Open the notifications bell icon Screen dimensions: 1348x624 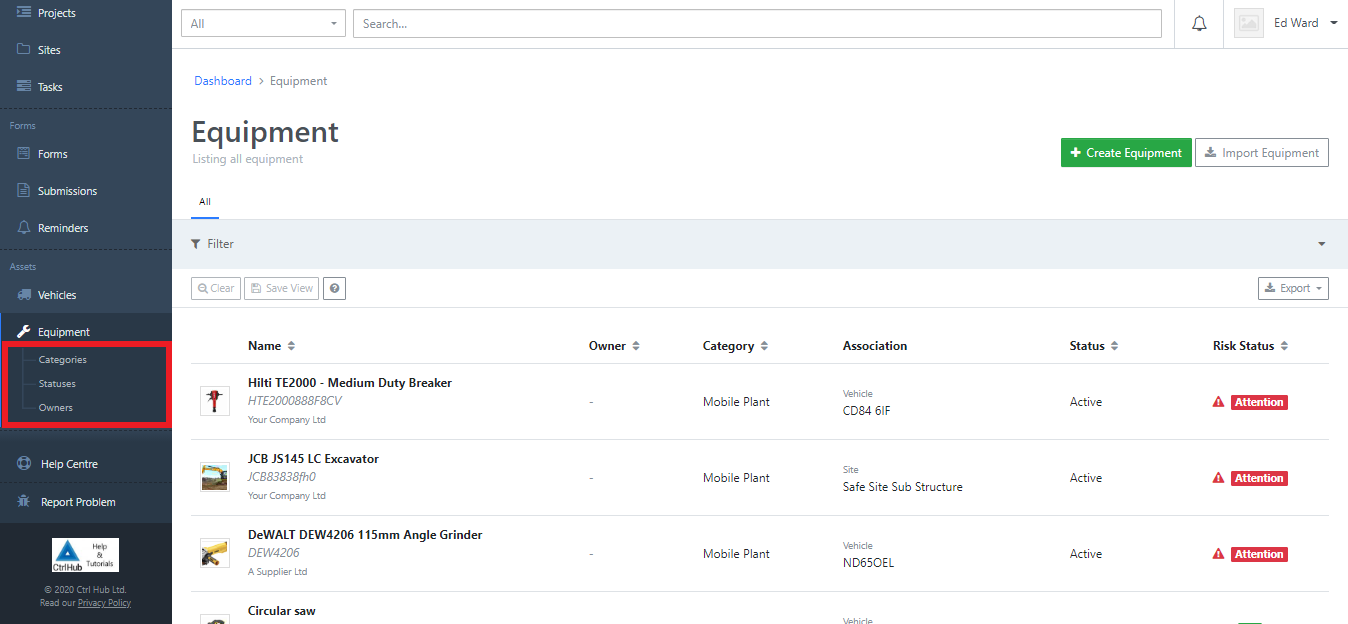click(1199, 24)
